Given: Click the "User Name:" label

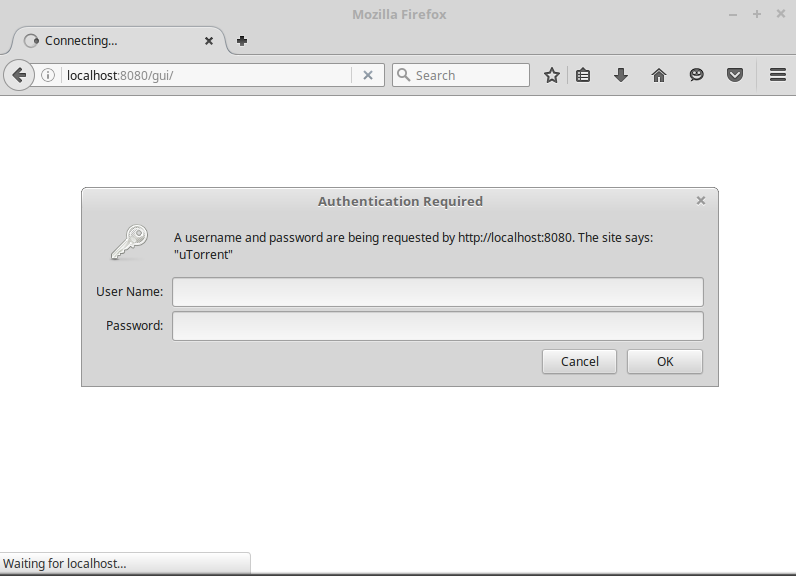Looking at the screenshot, I should (x=129, y=291).
